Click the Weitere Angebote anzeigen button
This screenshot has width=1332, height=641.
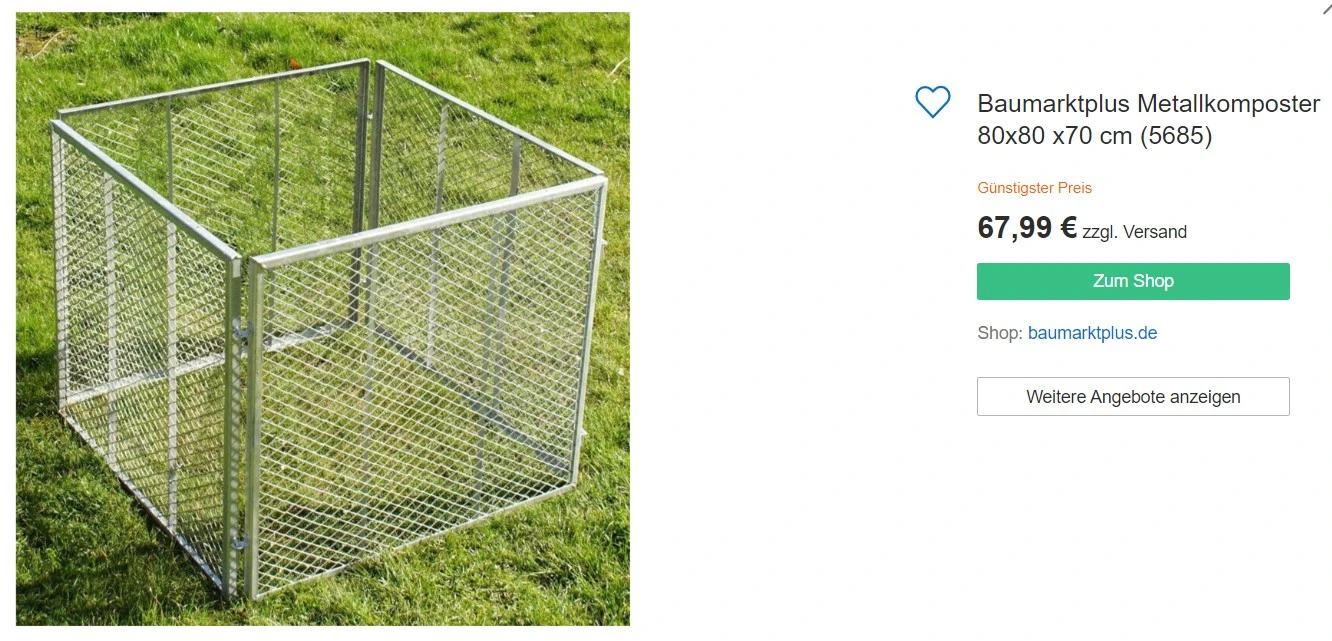tap(1133, 397)
